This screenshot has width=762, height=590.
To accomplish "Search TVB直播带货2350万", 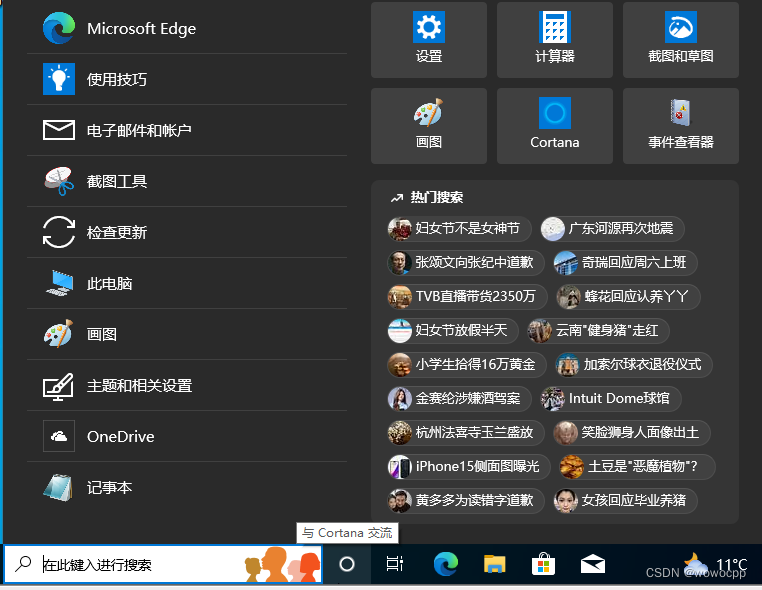I will (x=467, y=296).
